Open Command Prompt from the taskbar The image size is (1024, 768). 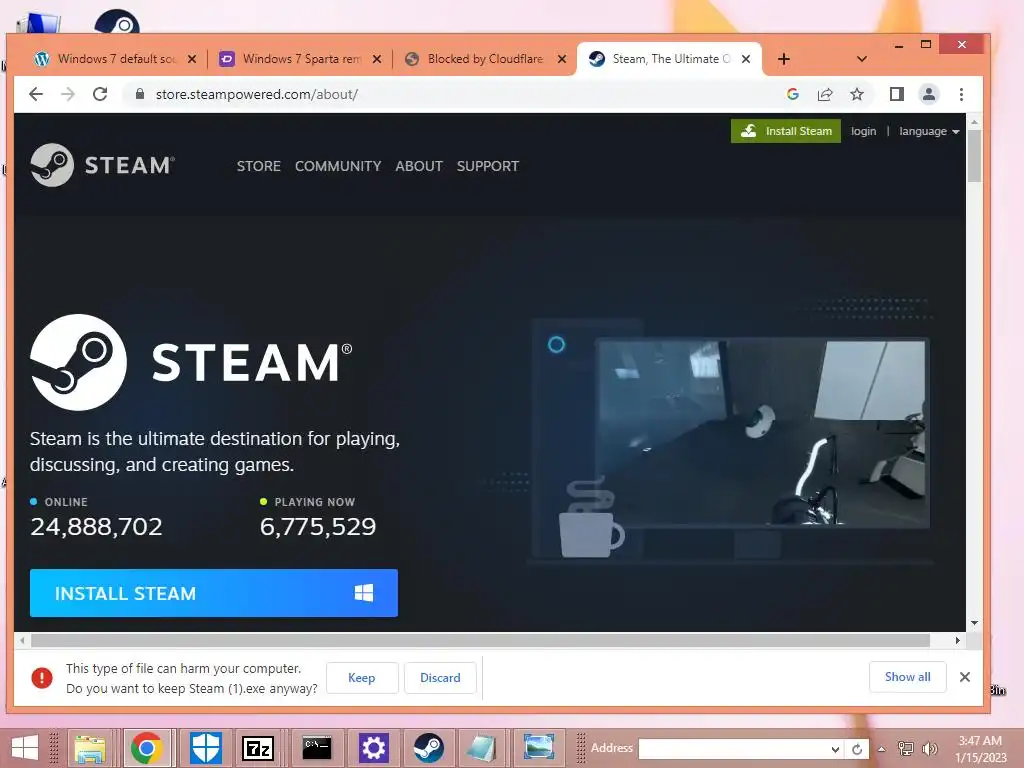point(317,748)
